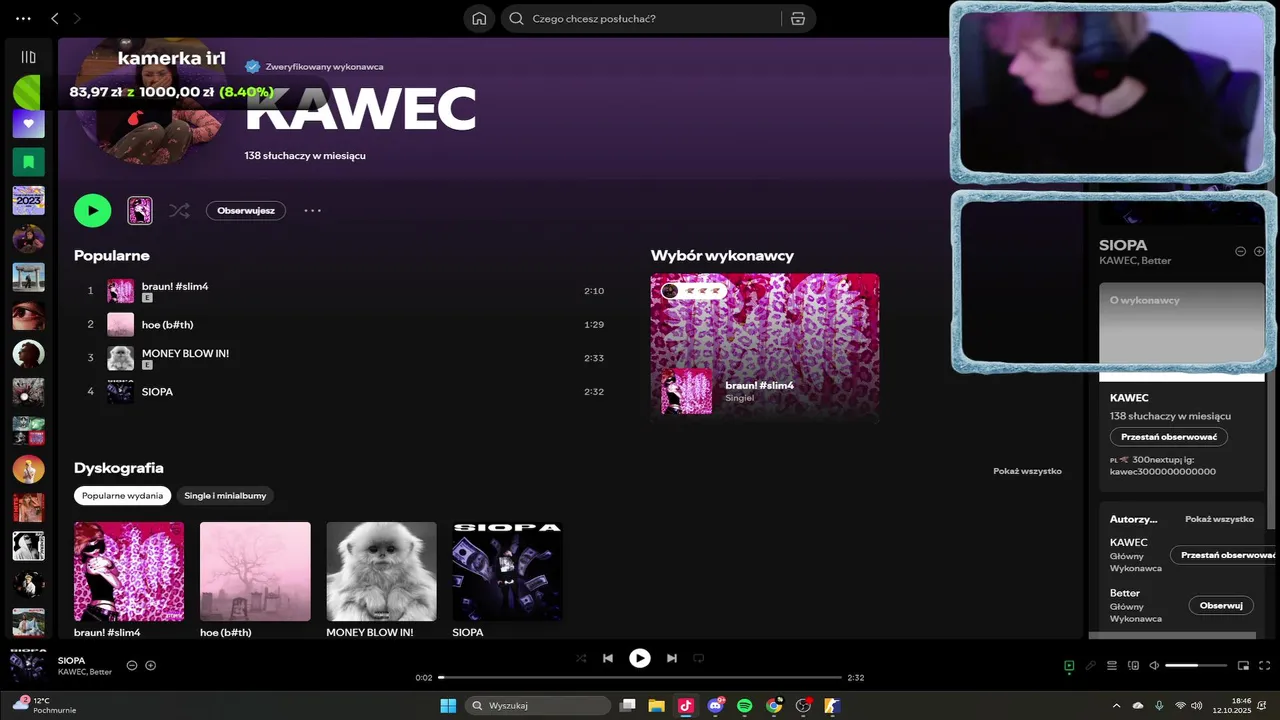1280x720 pixels.
Task: Open the green bookmark Your Episodes icon
Action: 28,161
